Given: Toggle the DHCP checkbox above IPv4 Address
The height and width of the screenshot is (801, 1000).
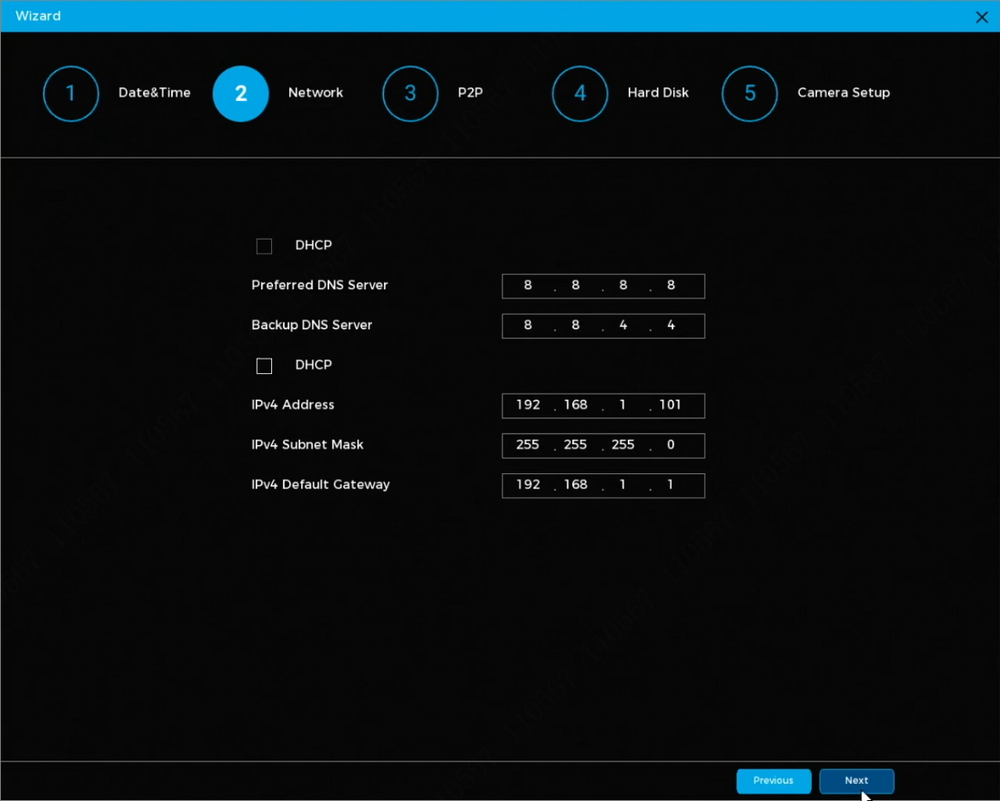Looking at the screenshot, I should pyautogui.click(x=264, y=366).
